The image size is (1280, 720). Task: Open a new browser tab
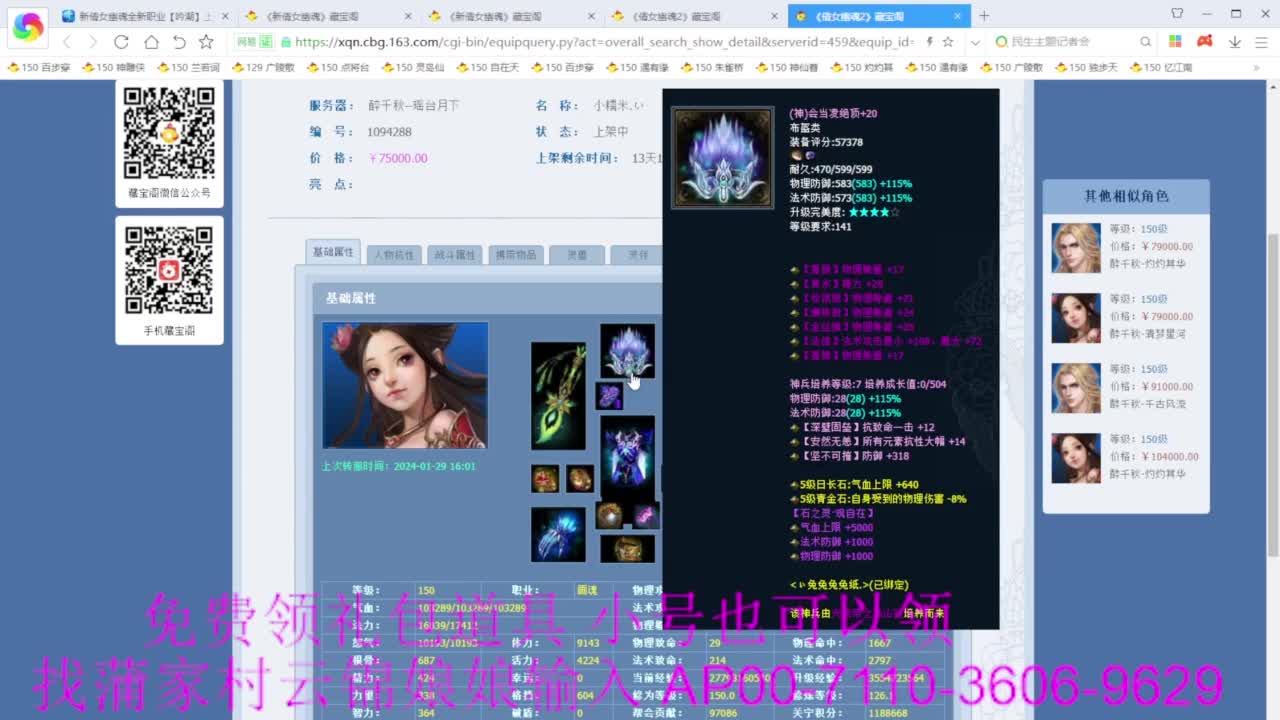[984, 16]
